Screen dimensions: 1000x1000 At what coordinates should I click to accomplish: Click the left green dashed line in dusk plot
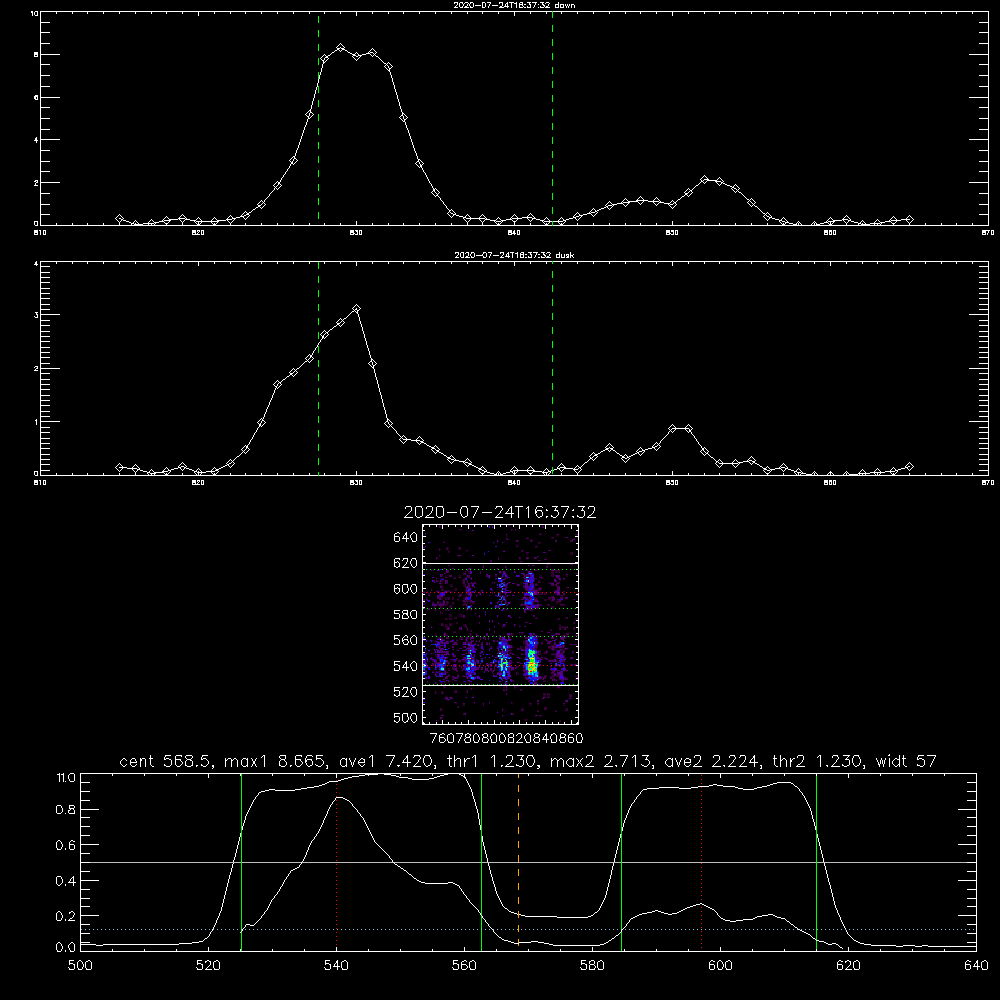(x=318, y=368)
